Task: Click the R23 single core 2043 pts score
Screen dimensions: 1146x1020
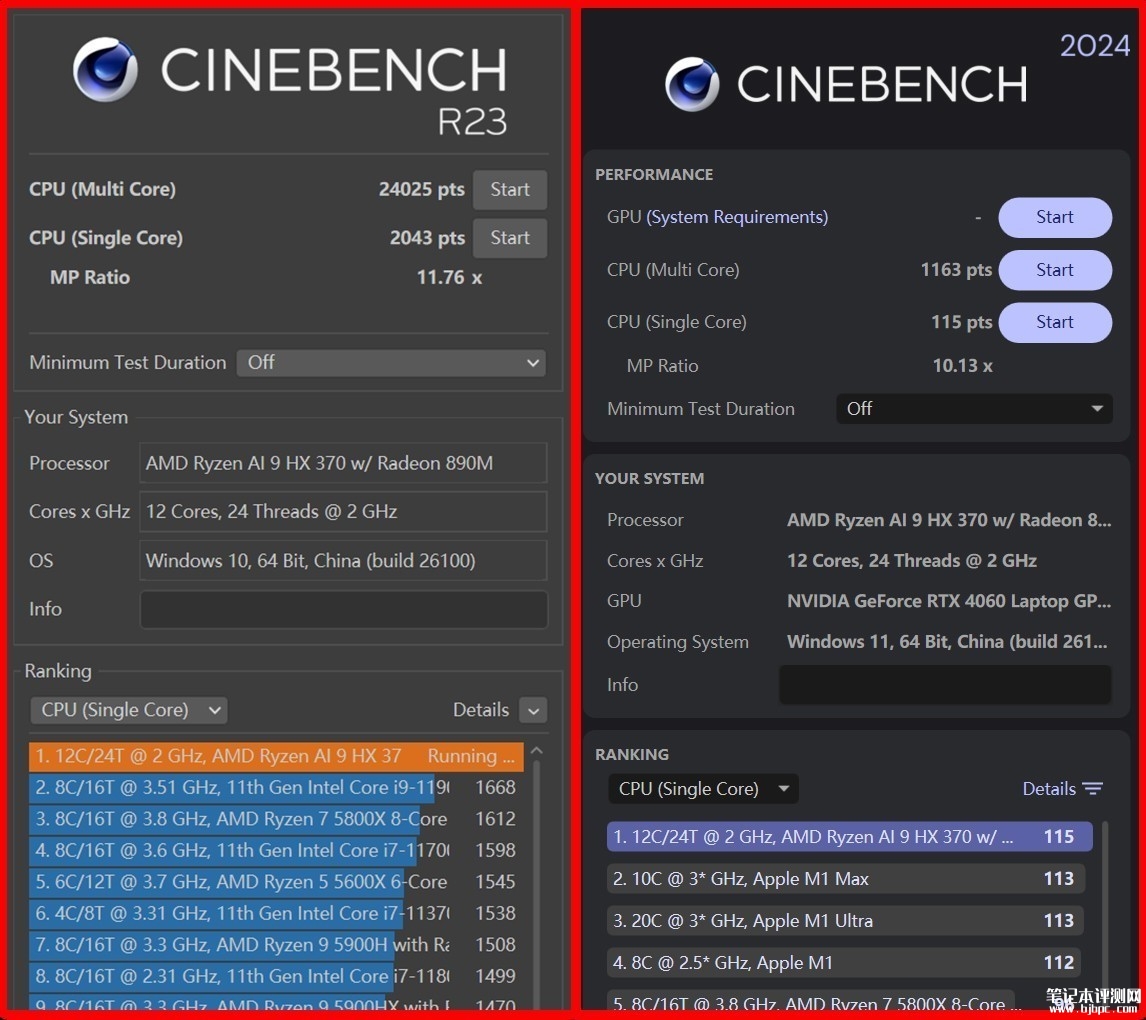Action: (427, 237)
